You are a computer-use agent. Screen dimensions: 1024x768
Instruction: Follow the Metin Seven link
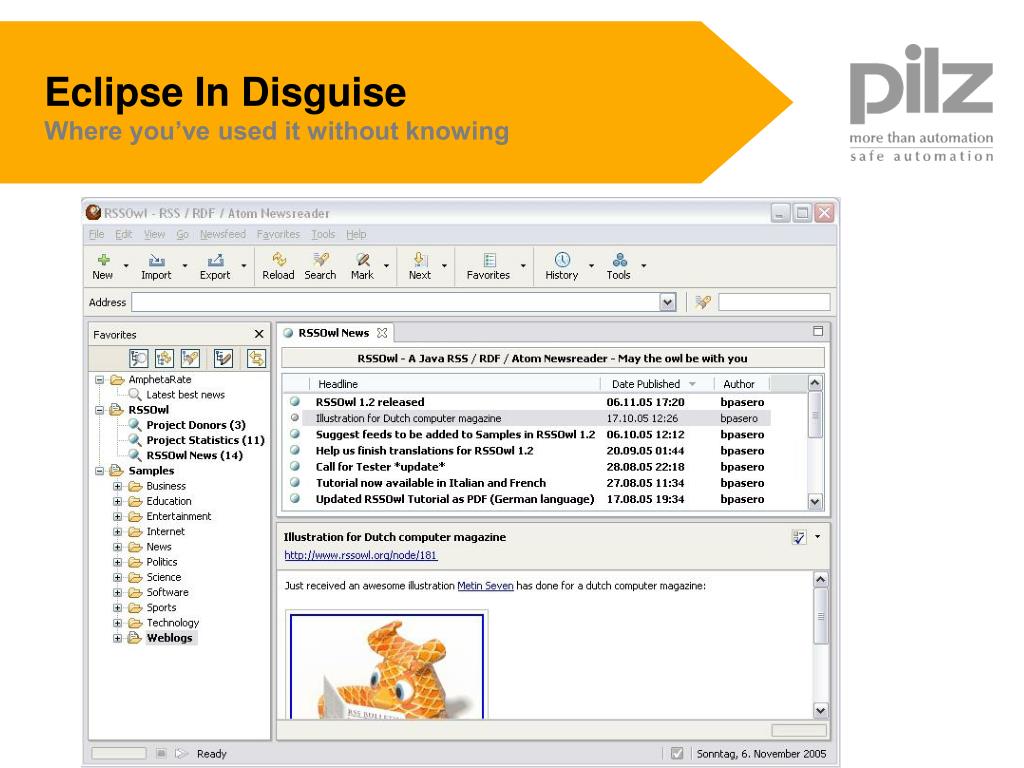pyautogui.click(x=485, y=586)
